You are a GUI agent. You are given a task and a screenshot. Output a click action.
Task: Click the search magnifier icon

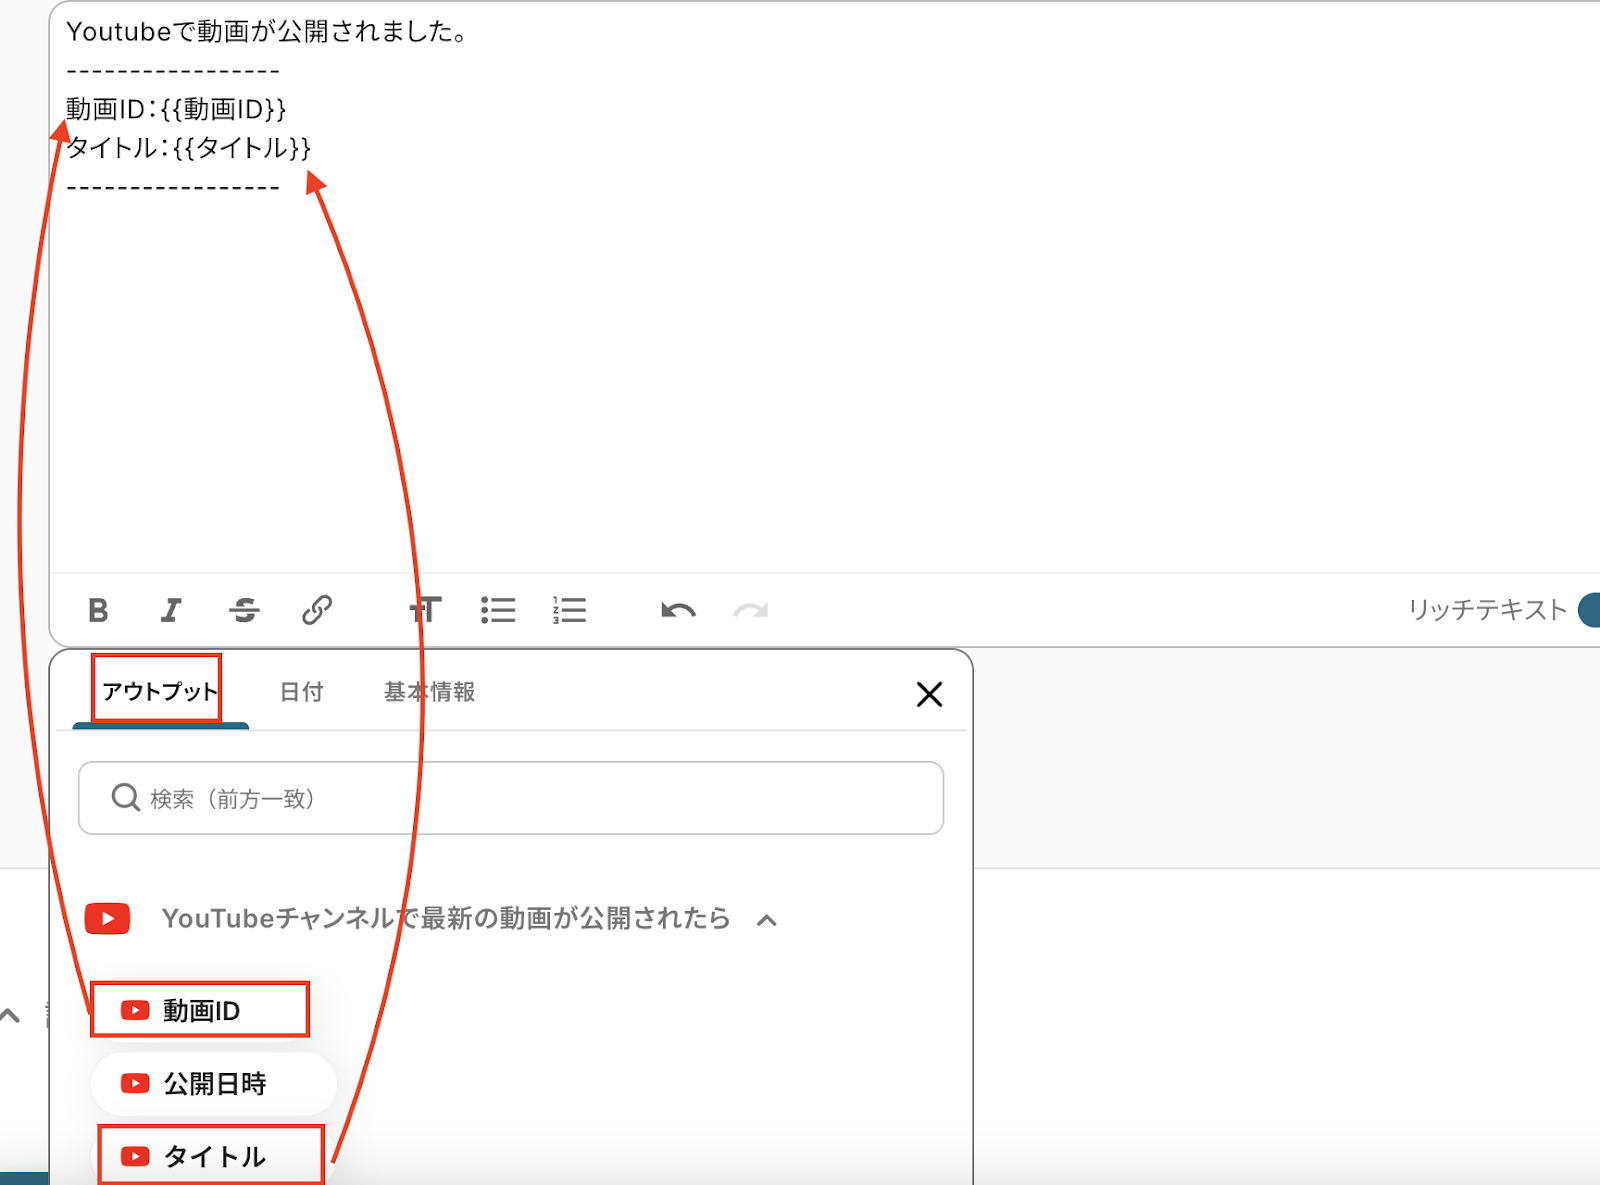[x=125, y=797]
